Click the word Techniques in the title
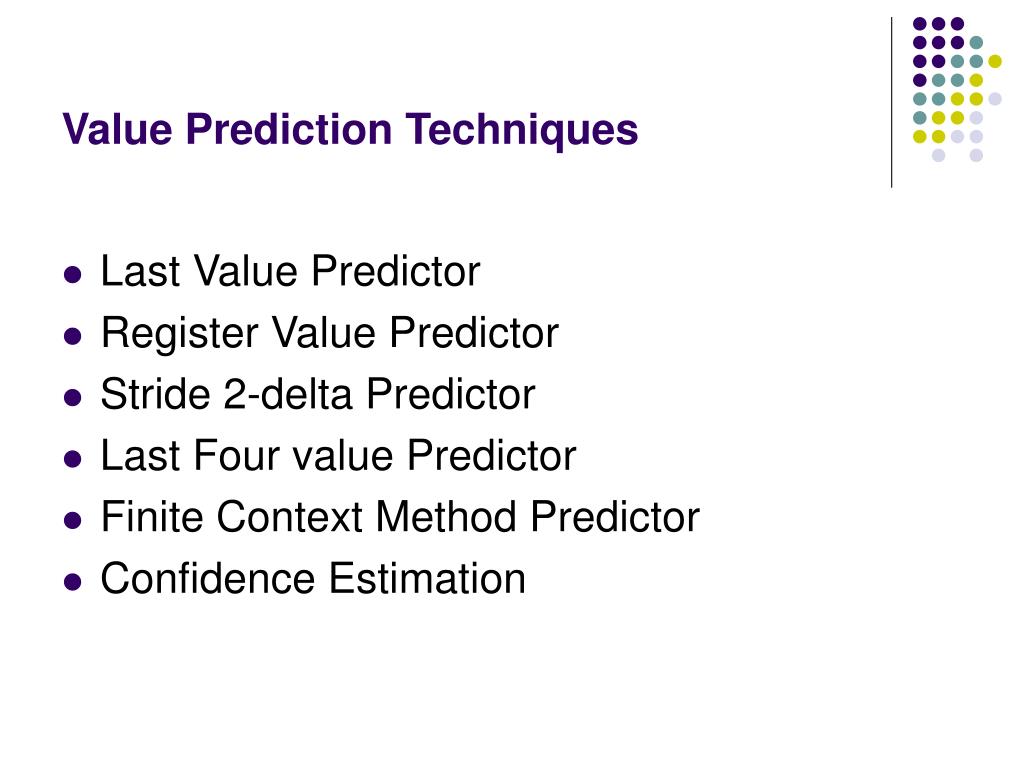The width and height of the screenshot is (1024, 768). (x=522, y=129)
